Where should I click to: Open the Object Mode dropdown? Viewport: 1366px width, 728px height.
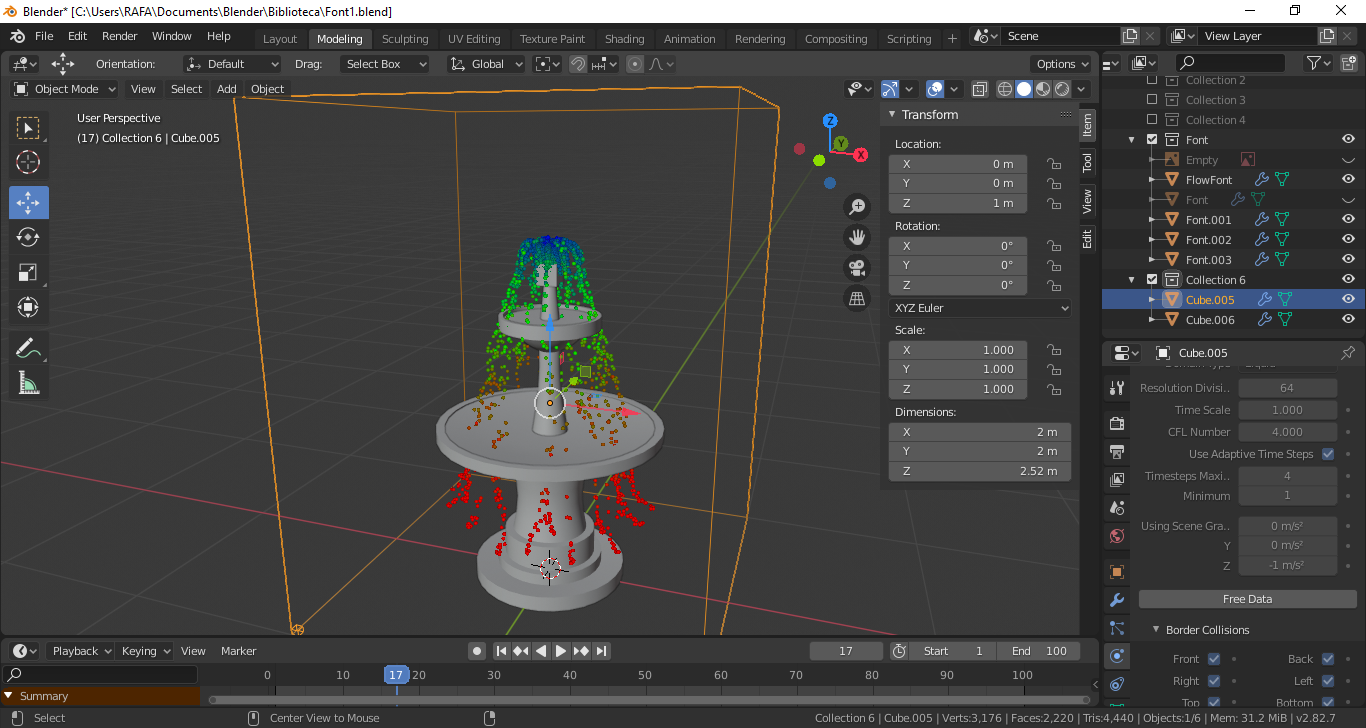point(65,89)
